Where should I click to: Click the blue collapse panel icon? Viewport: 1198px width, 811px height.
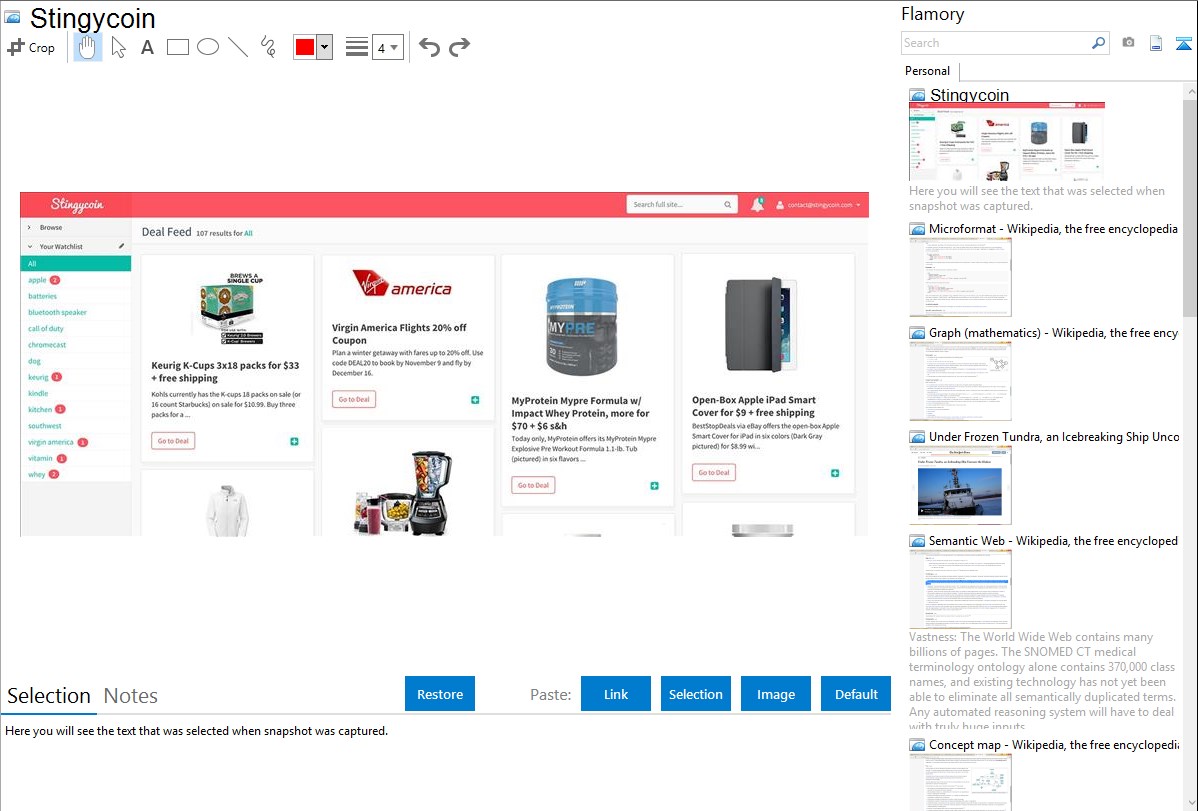click(1183, 43)
